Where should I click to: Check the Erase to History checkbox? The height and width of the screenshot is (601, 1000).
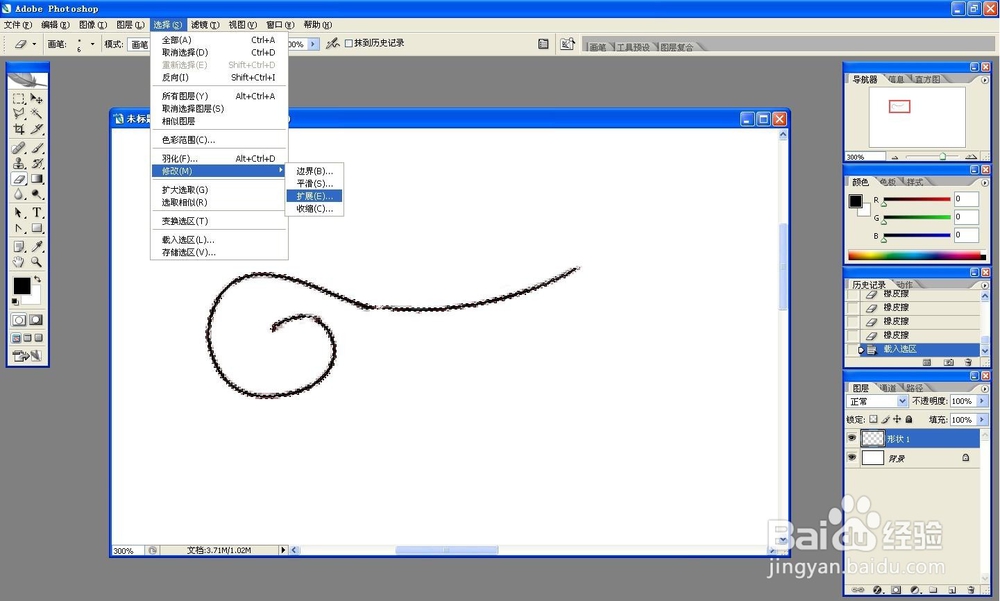[x=349, y=43]
